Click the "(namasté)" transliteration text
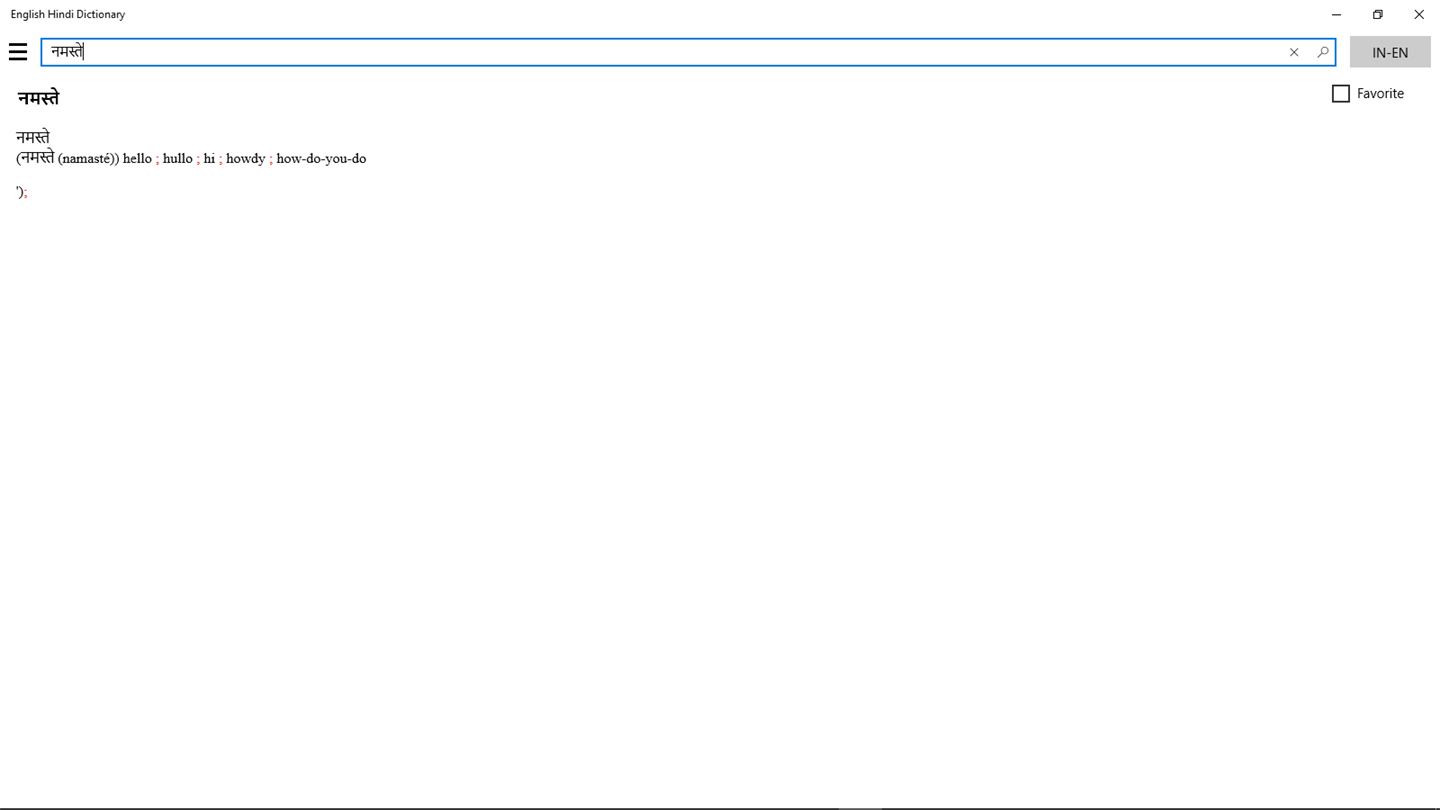 (x=88, y=158)
